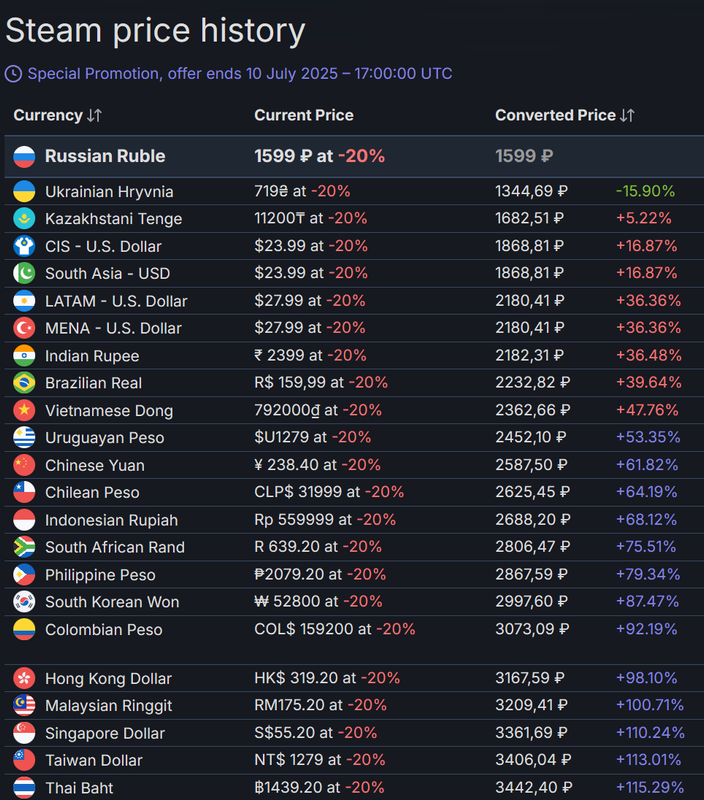
Task: Click the Malaysian Ringgit flag icon
Action: [24, 705]
